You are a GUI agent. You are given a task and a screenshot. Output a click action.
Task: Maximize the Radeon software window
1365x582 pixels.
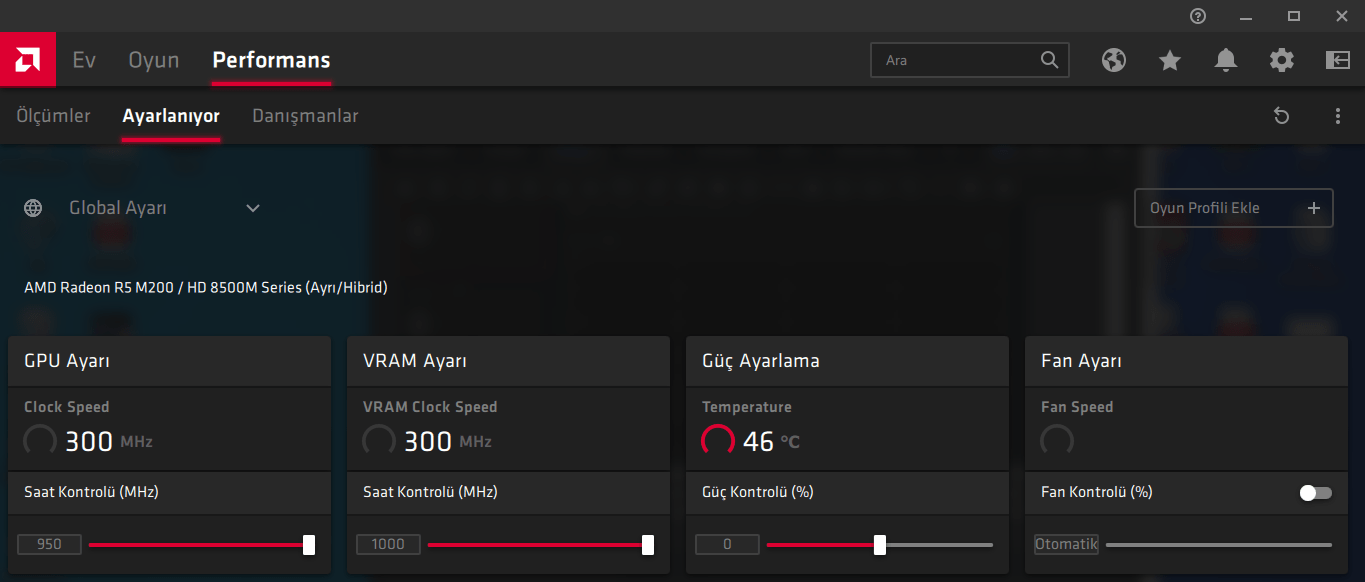pos(1294,16)
